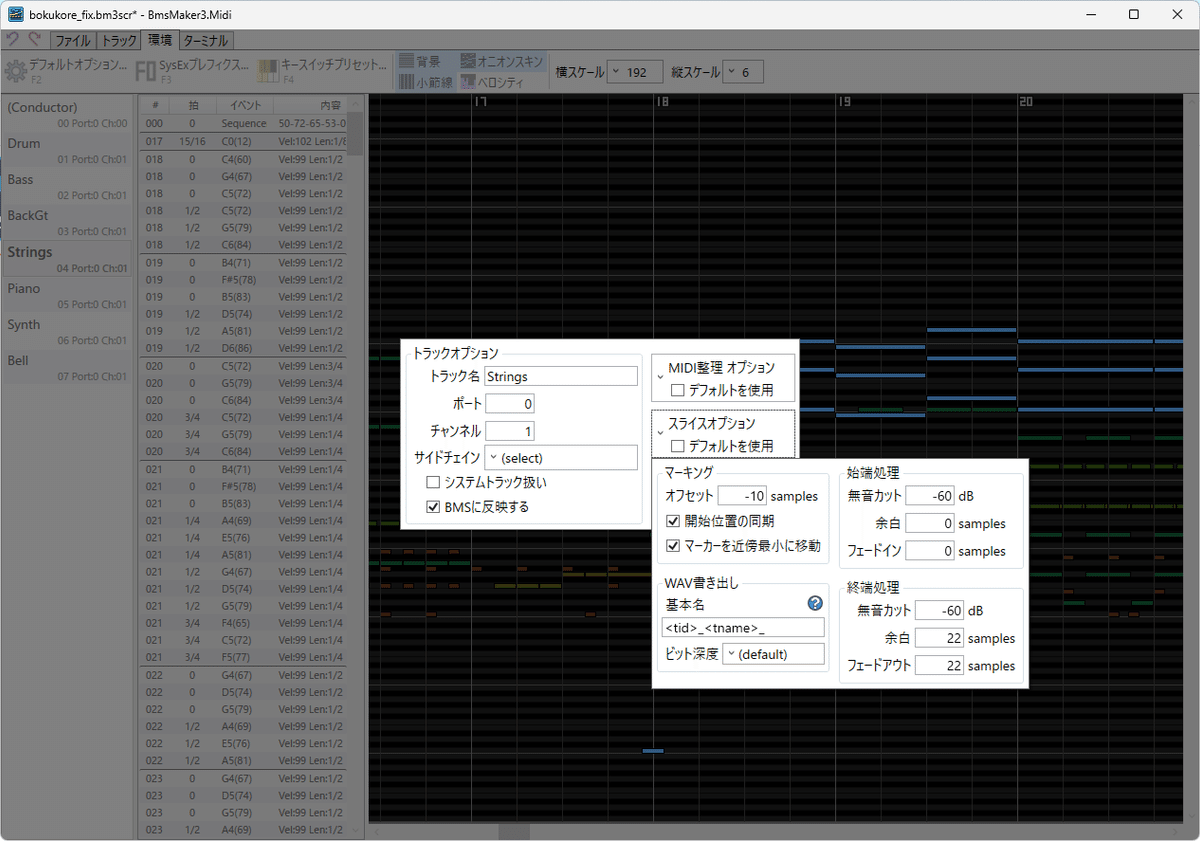The width and height of the screenshot is (1200, 841).
Task: Toggle ベロシティ velocity display icon
Action: (x=468, y=81)
